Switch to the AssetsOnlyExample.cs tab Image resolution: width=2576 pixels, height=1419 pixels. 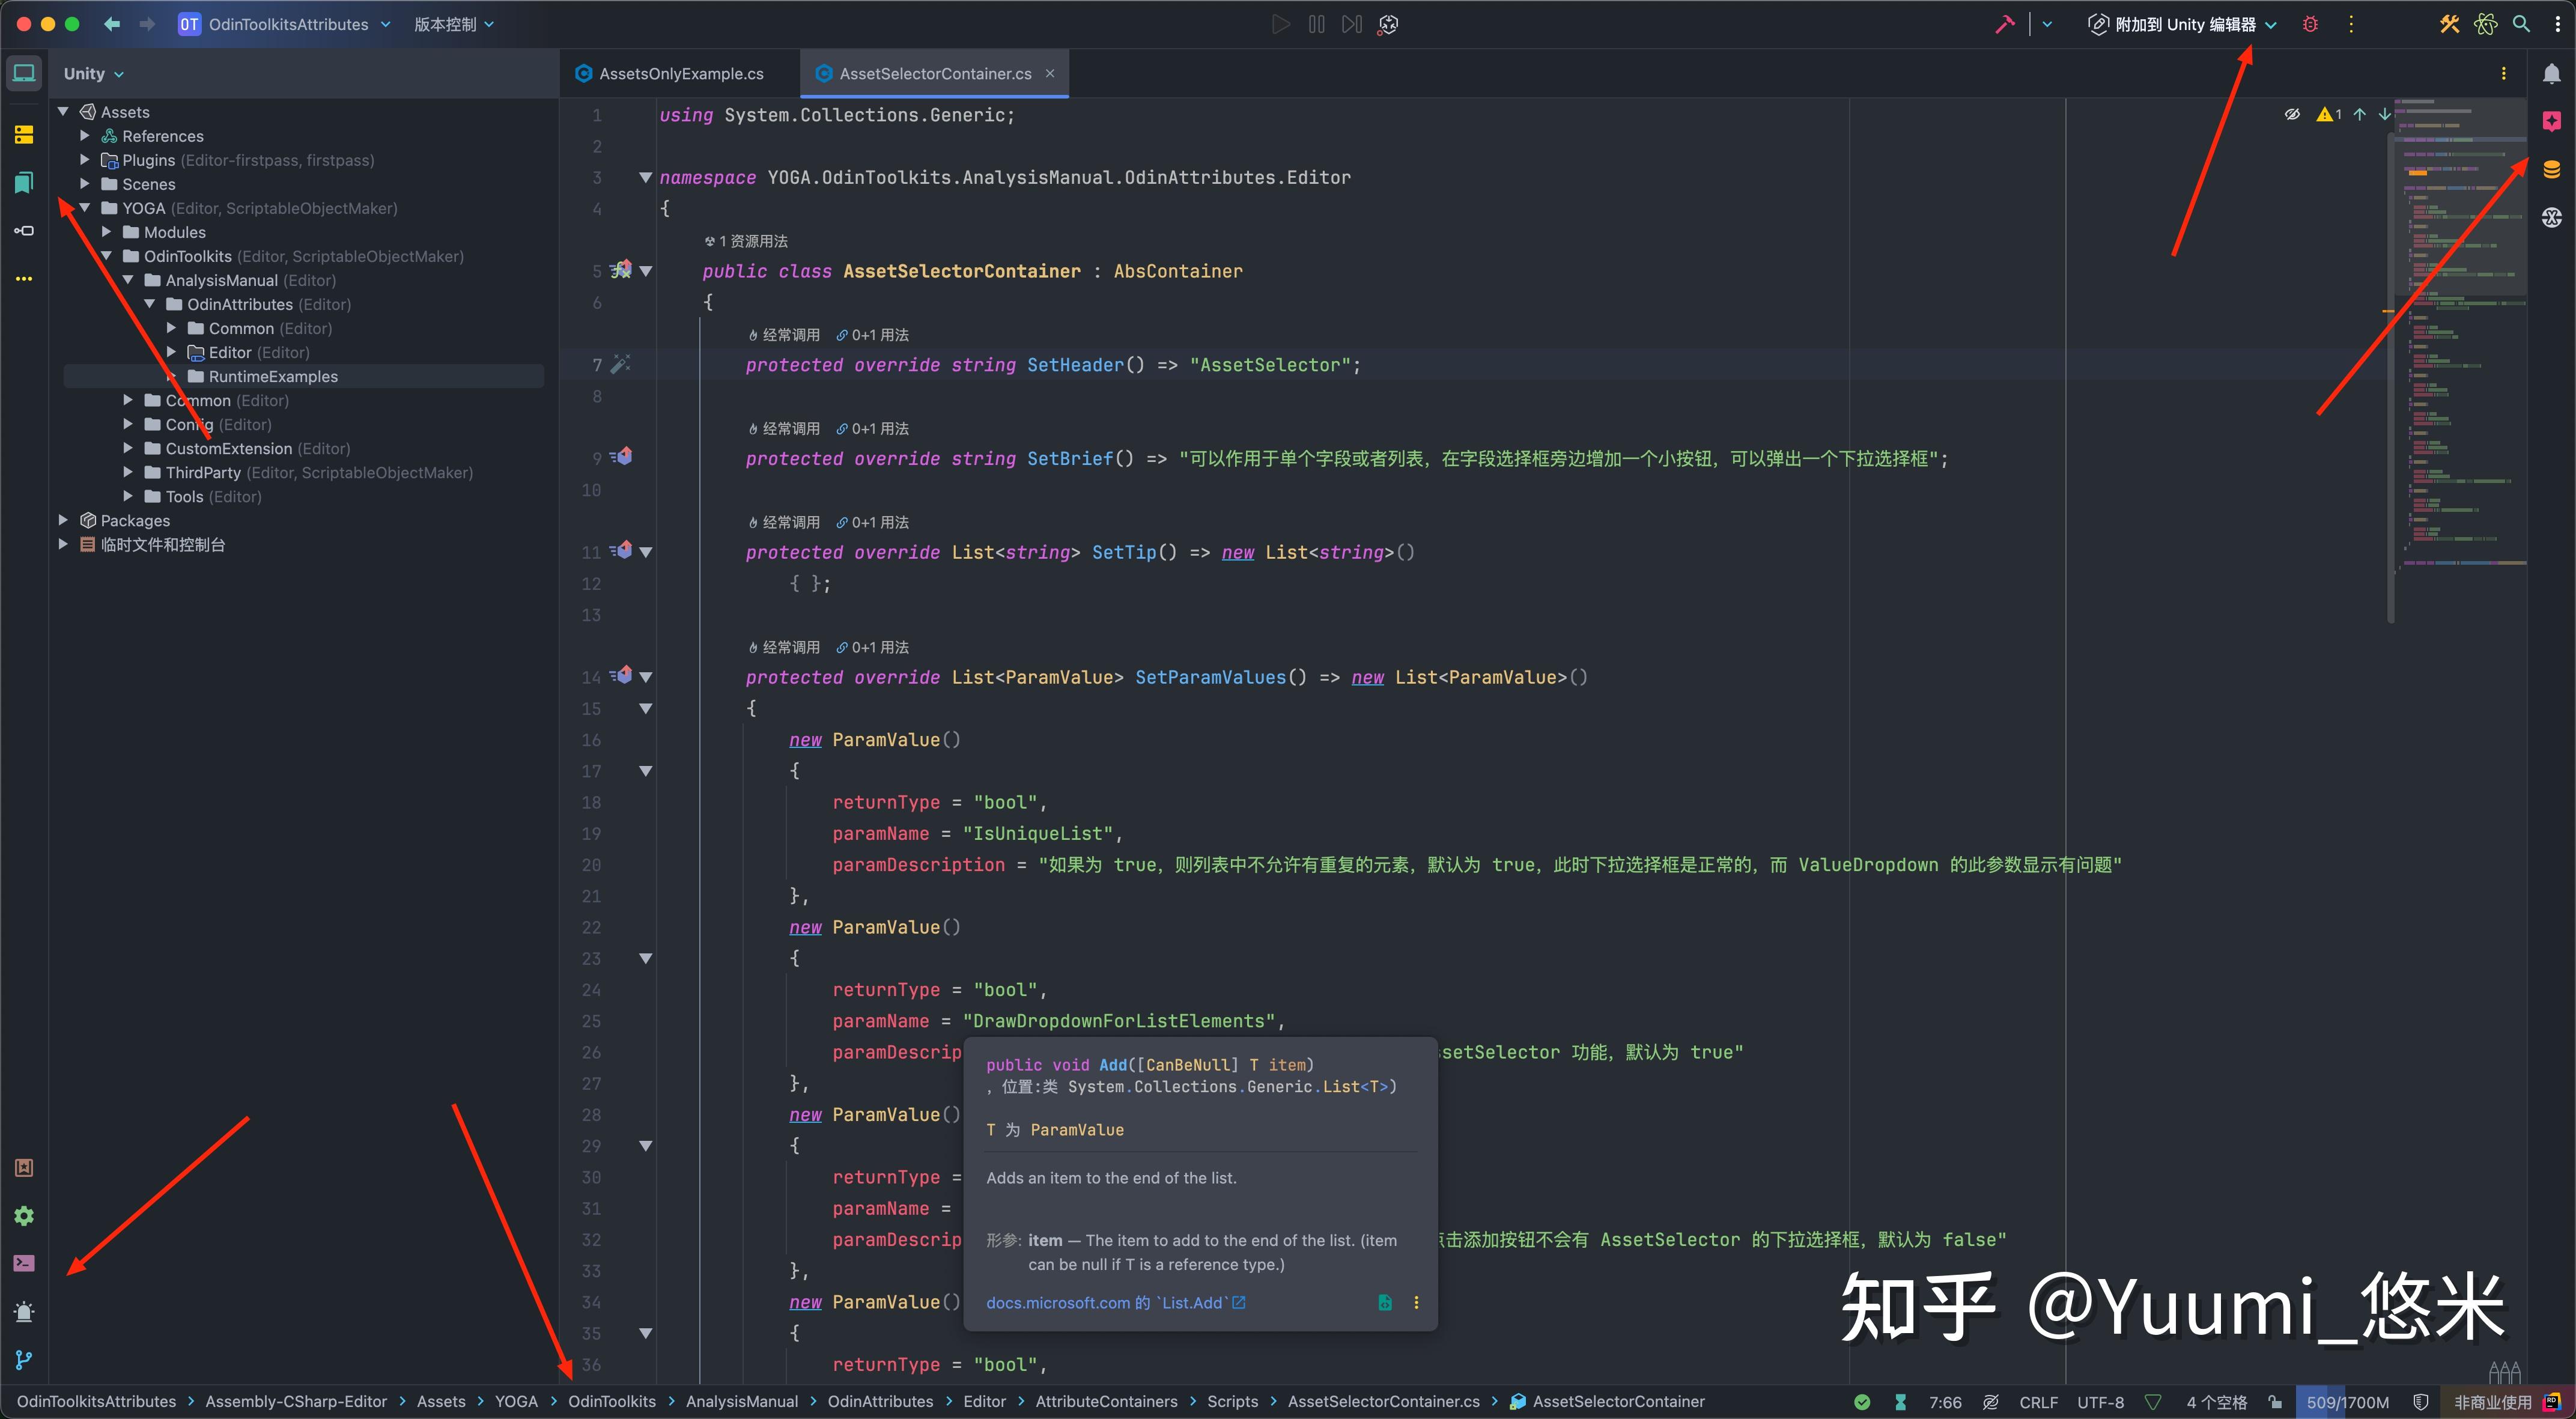tap(680, 73)
